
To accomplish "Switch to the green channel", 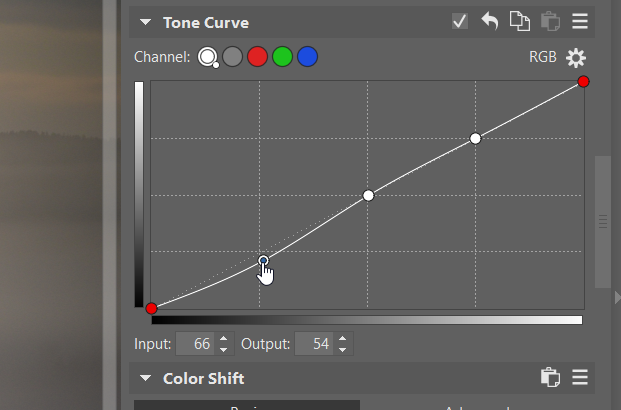I will click(282, 57).
